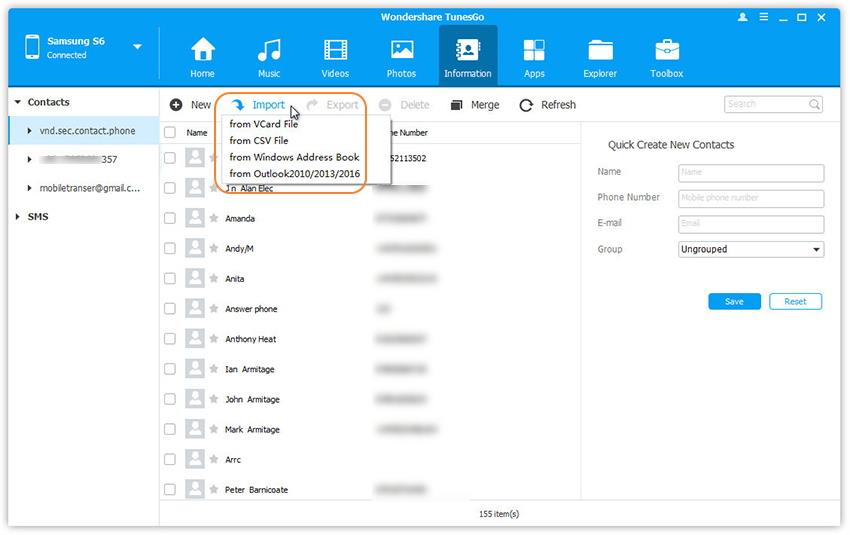This screenshot has width=850, height=535.
Task: Open the Samsung S6 device dropdown
Action: pyautogui.click(x=137, y=47)
